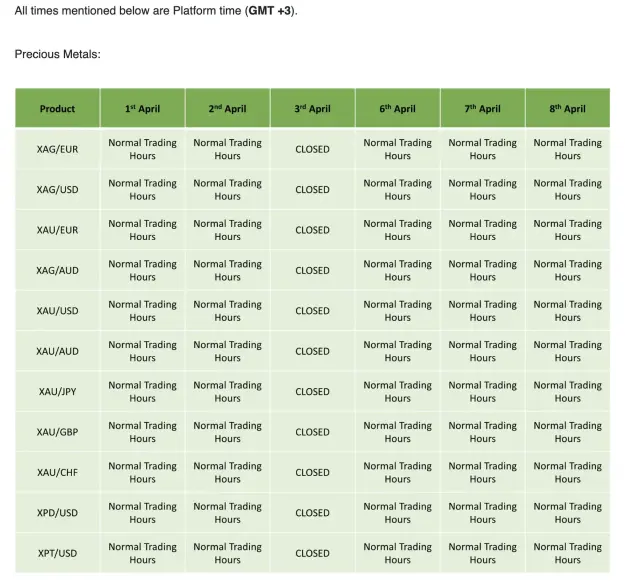Click CLOSED in the XAU/USD row
Viewport: 625px width, 581px height.
coord(312,310)
